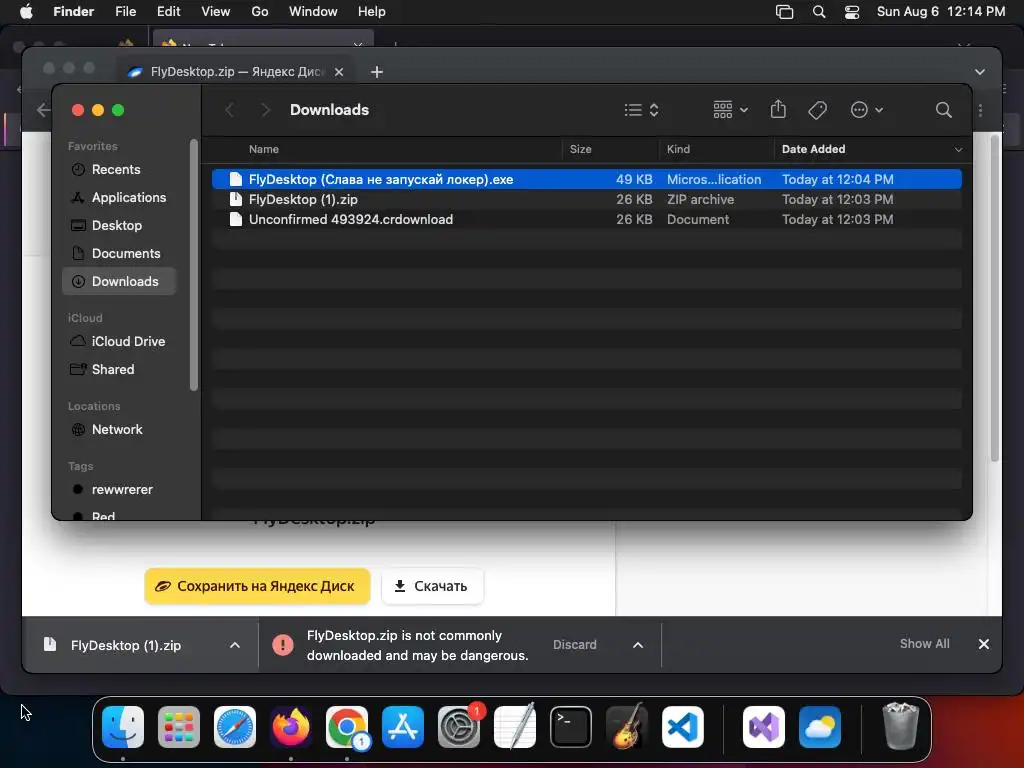The height and width of the screenshot is (768, 1024).
Task: Sort by the Size column header
Action: click(581, 150)
